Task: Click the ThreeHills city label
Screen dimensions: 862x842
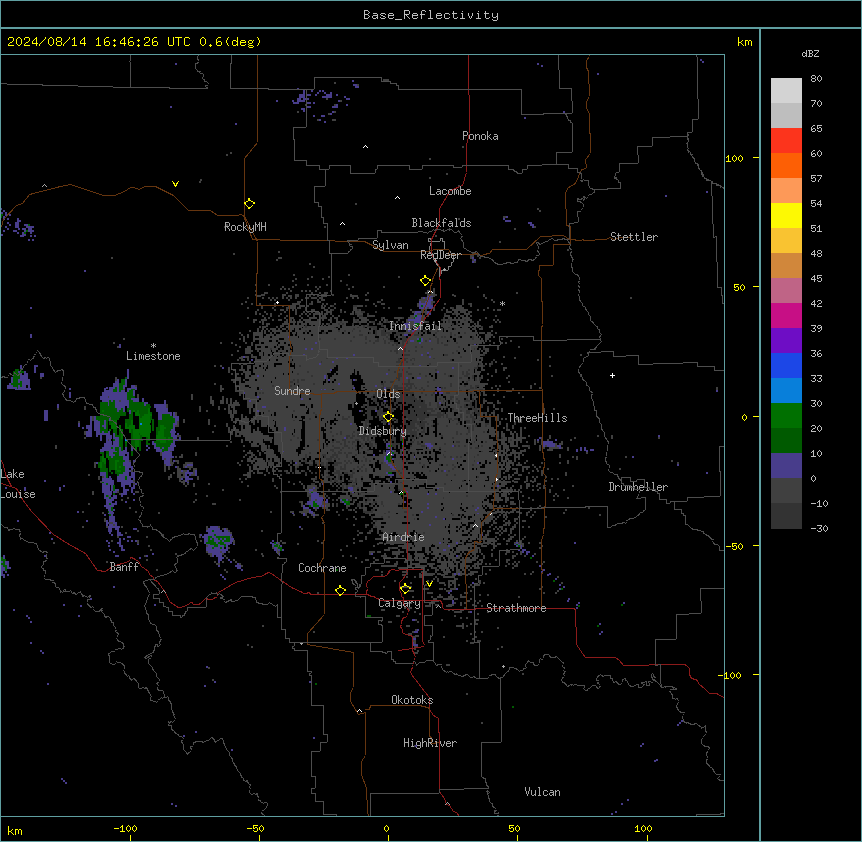Action: click(x=537, y=418)
